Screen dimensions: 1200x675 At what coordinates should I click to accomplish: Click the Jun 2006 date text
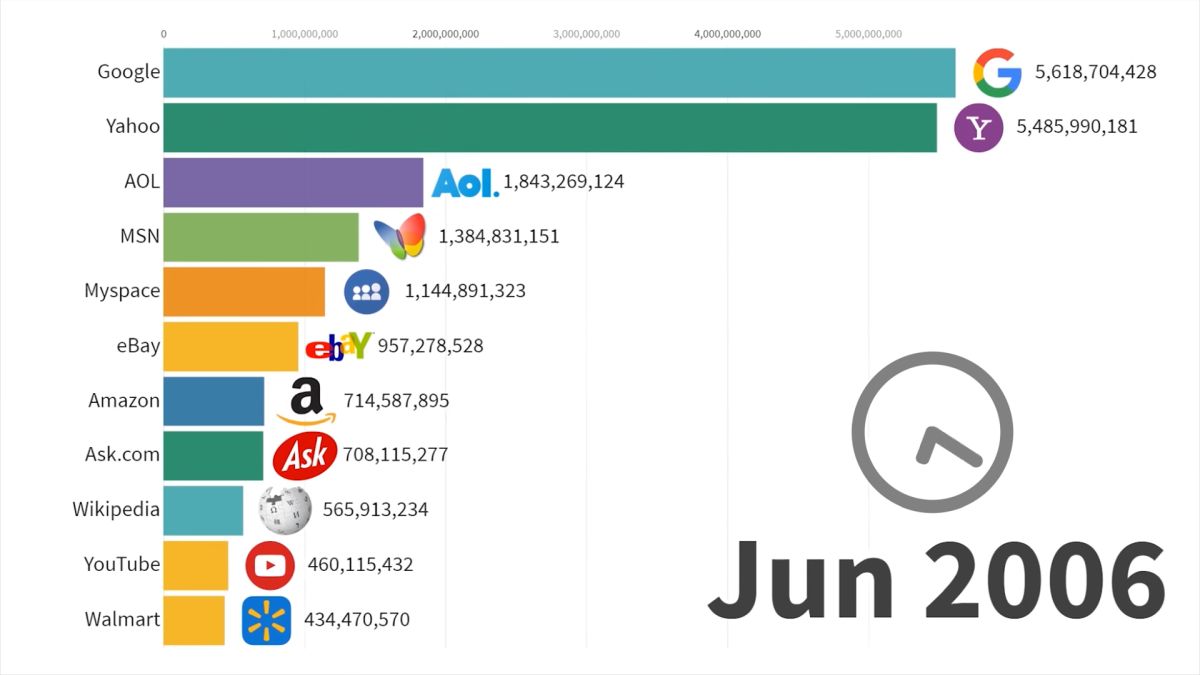(x=936, y=580)
